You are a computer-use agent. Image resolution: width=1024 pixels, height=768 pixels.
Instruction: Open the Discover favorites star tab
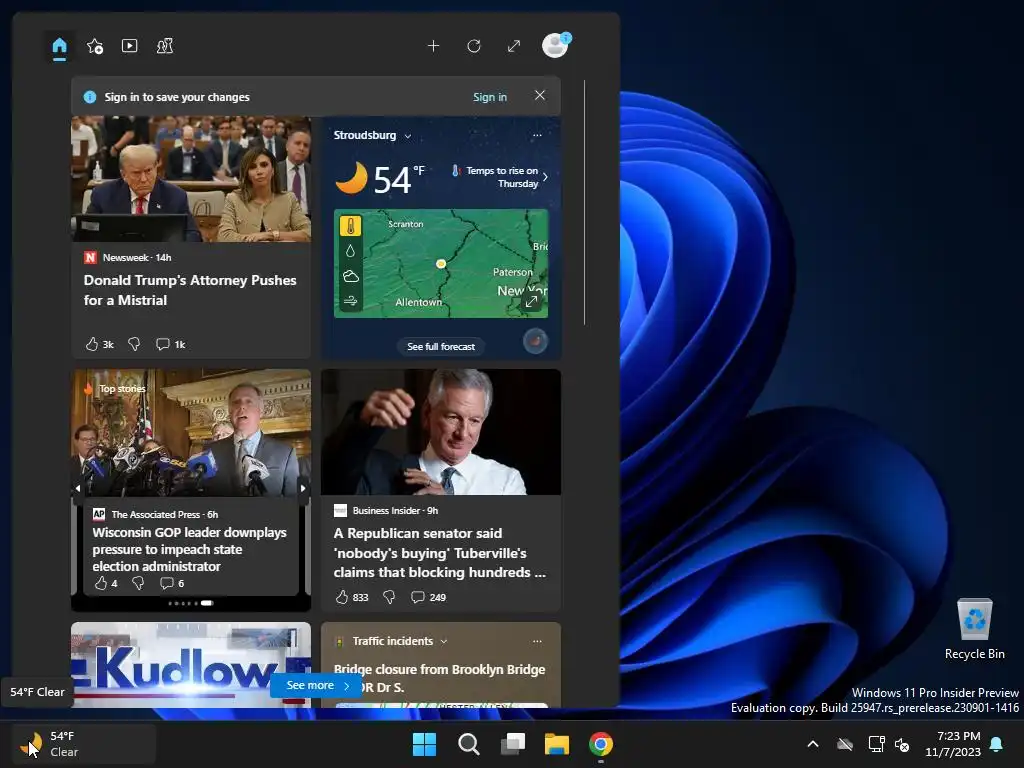click(x=95, y=46)
